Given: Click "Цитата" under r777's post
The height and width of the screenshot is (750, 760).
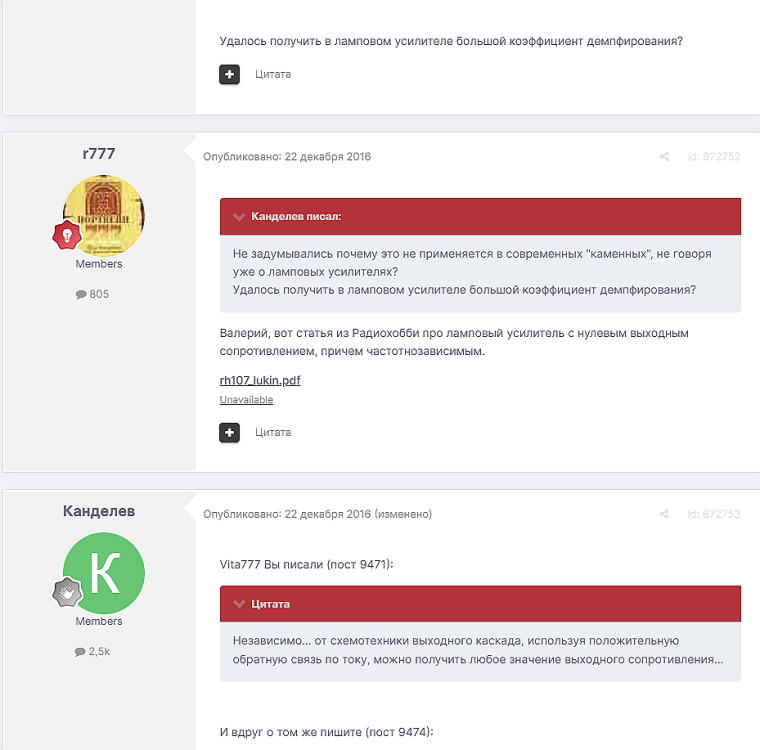Looking at the screenshot, I should [273, 432].
